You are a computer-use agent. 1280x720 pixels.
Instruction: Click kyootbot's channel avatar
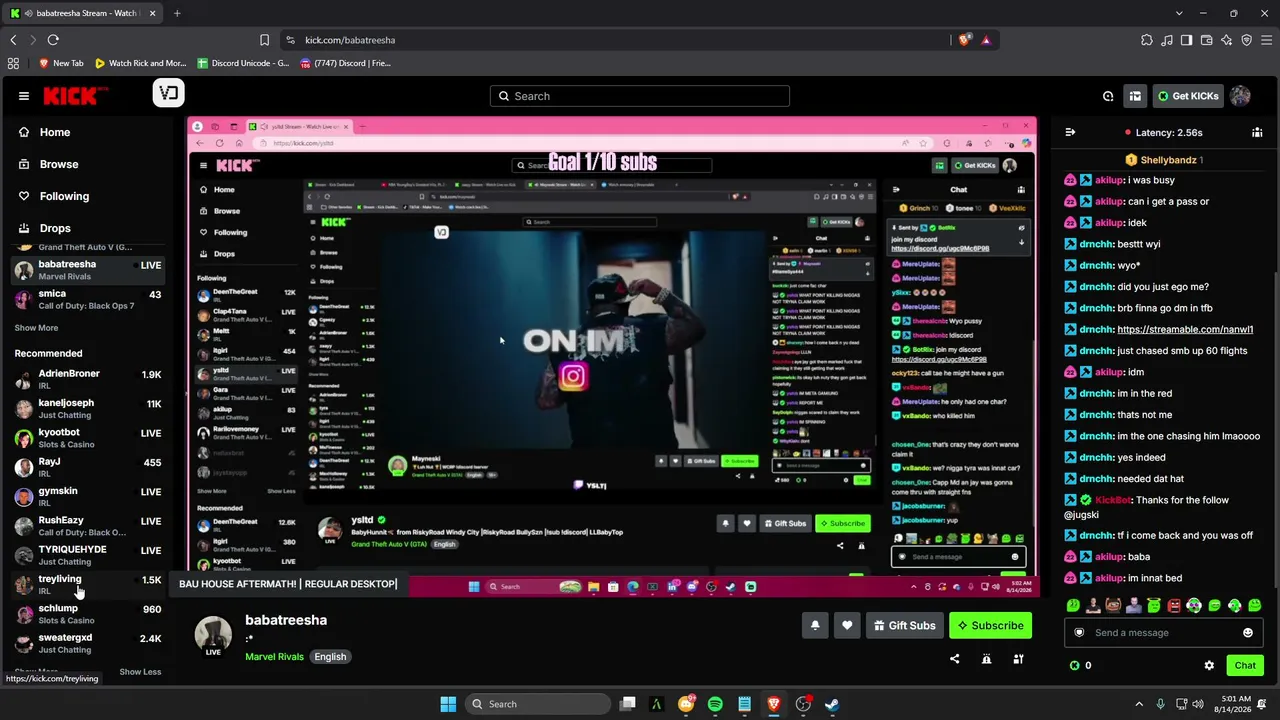24,438
